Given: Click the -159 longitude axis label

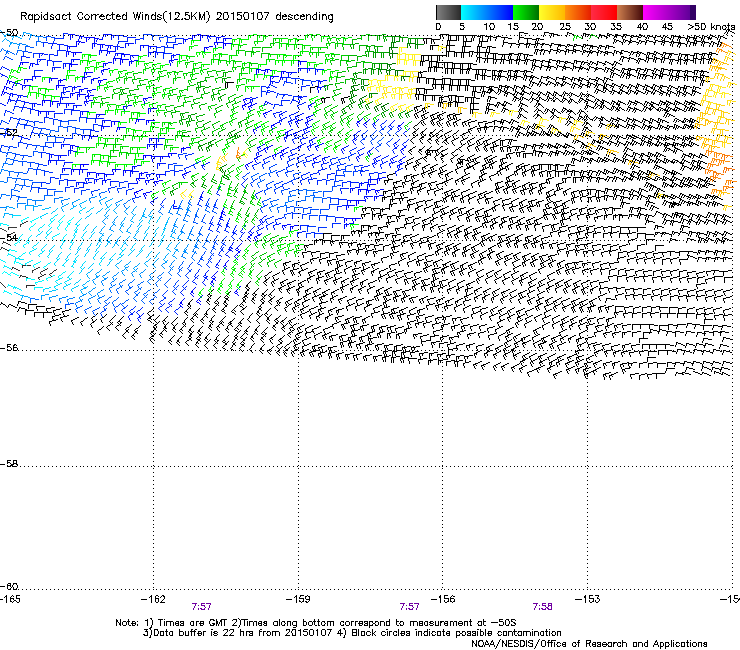Looking at the screenshot, I should coord(298,599).
